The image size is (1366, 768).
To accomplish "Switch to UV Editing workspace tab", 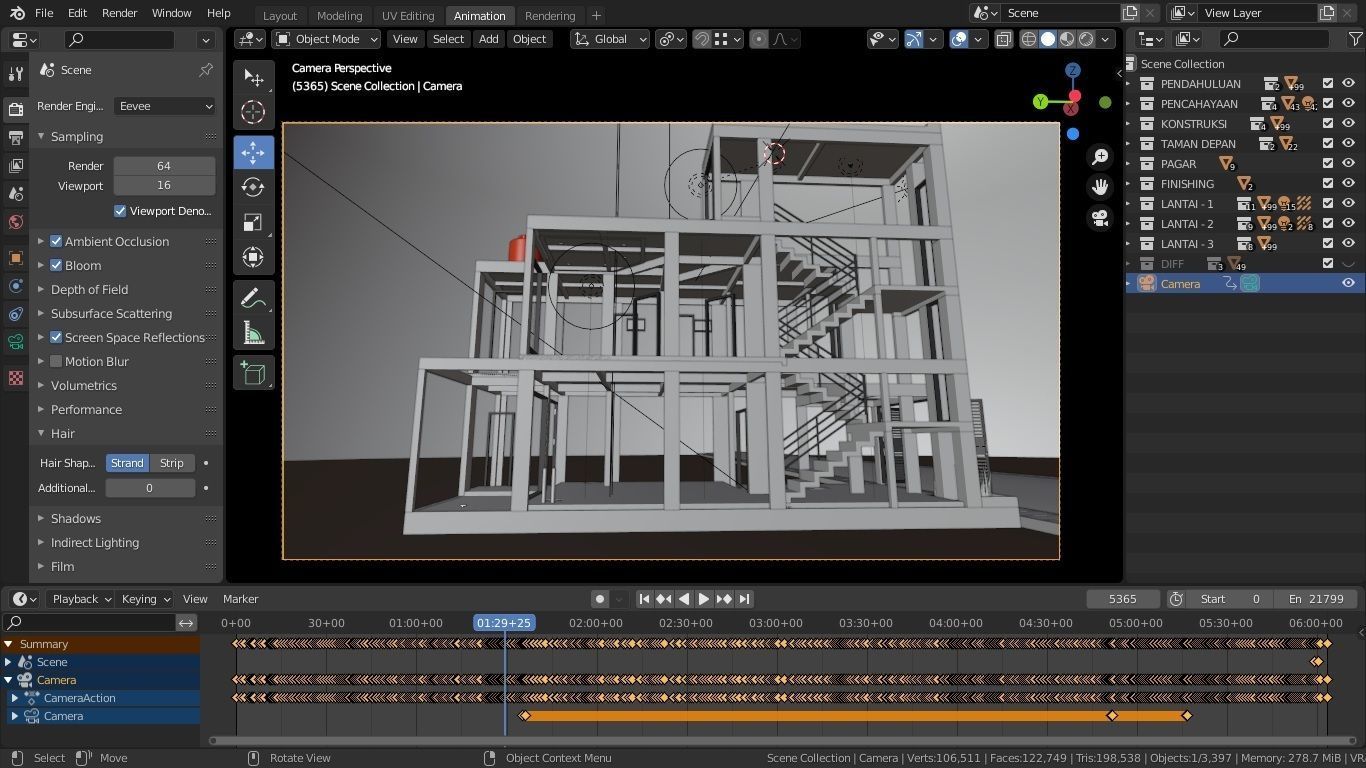I will pyautogui.click(x=408, y=16).
